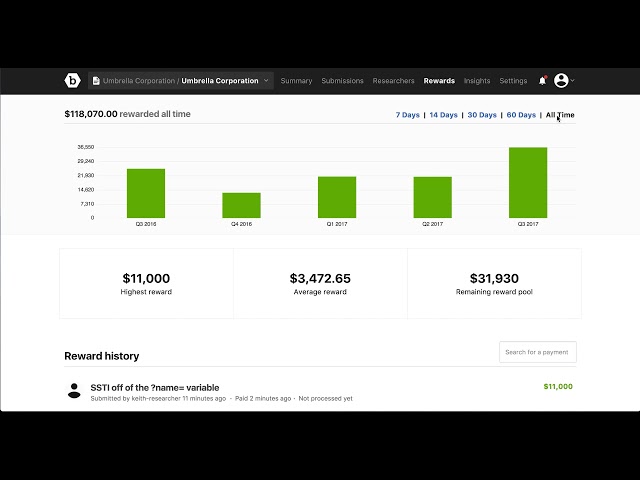Image resolution: width=640 pixels, height=480 pixels.
Task: Select the Rewards tab
Action: pos(439,81)
